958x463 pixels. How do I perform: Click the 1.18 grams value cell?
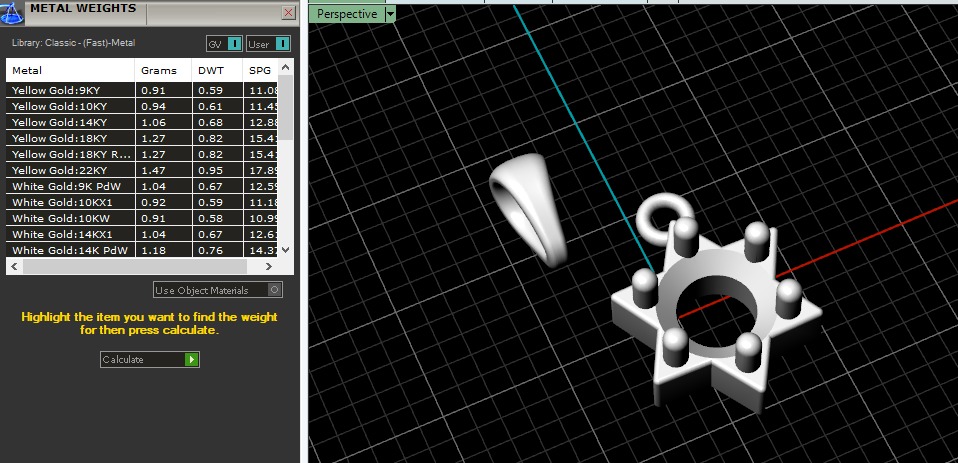(x=163, y=250)
